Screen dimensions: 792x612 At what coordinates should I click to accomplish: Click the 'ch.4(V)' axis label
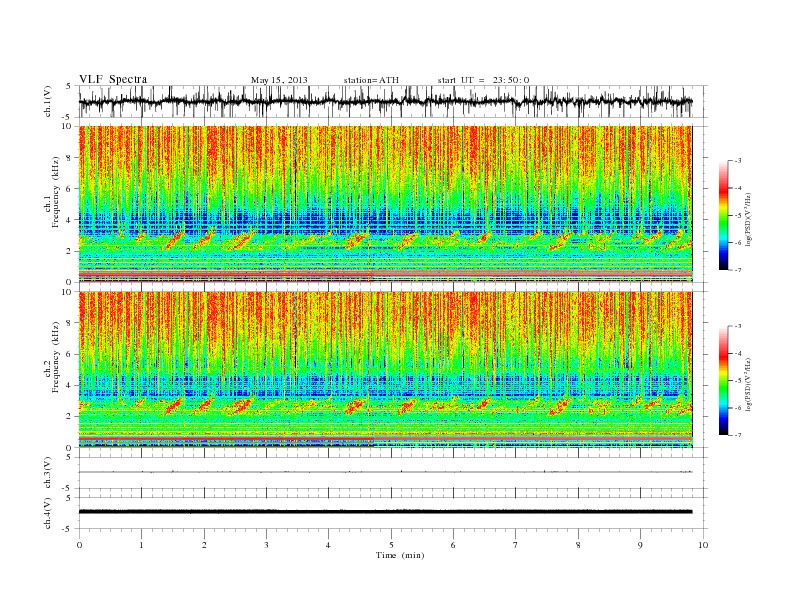(48, 513)
